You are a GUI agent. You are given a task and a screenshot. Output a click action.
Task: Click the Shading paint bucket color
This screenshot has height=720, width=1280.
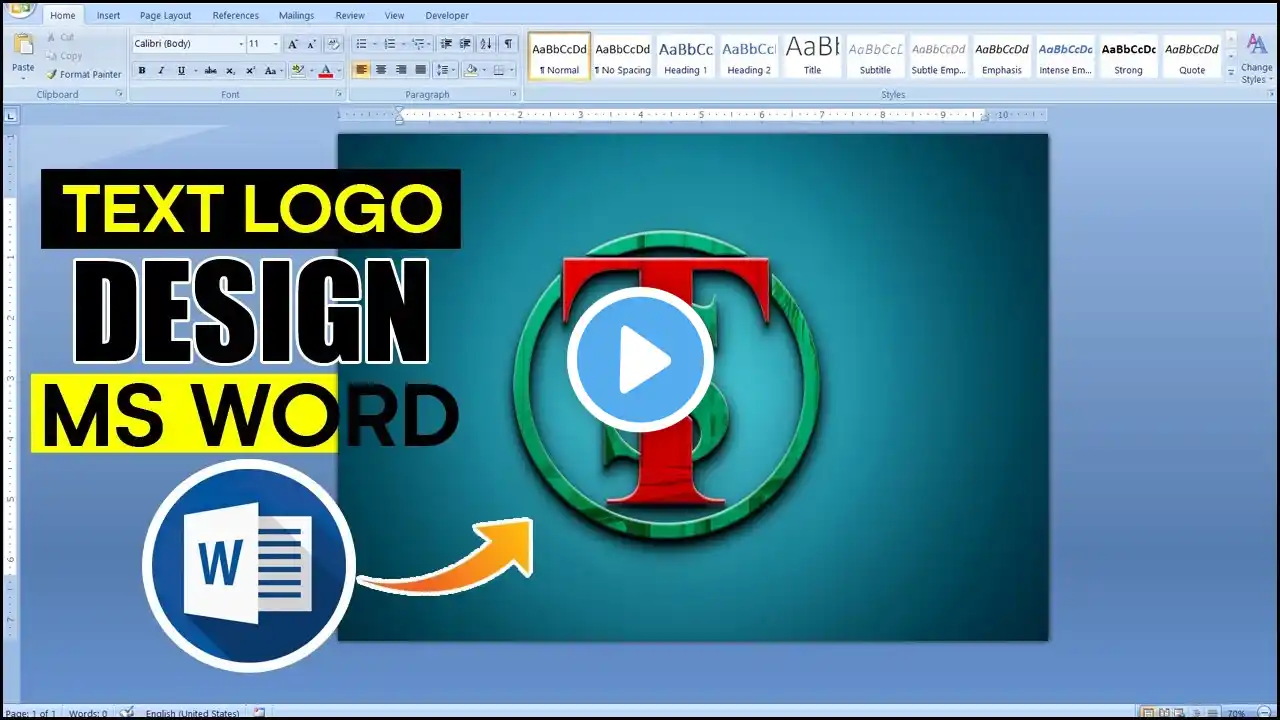471,70
